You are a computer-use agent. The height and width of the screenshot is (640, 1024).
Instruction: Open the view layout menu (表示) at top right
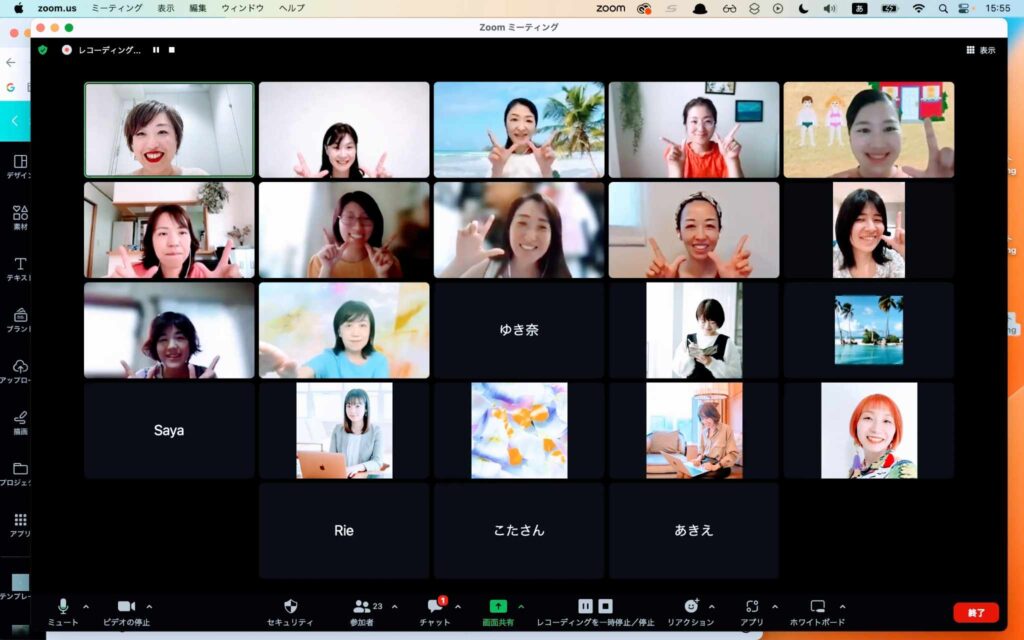tap(980, 50)
